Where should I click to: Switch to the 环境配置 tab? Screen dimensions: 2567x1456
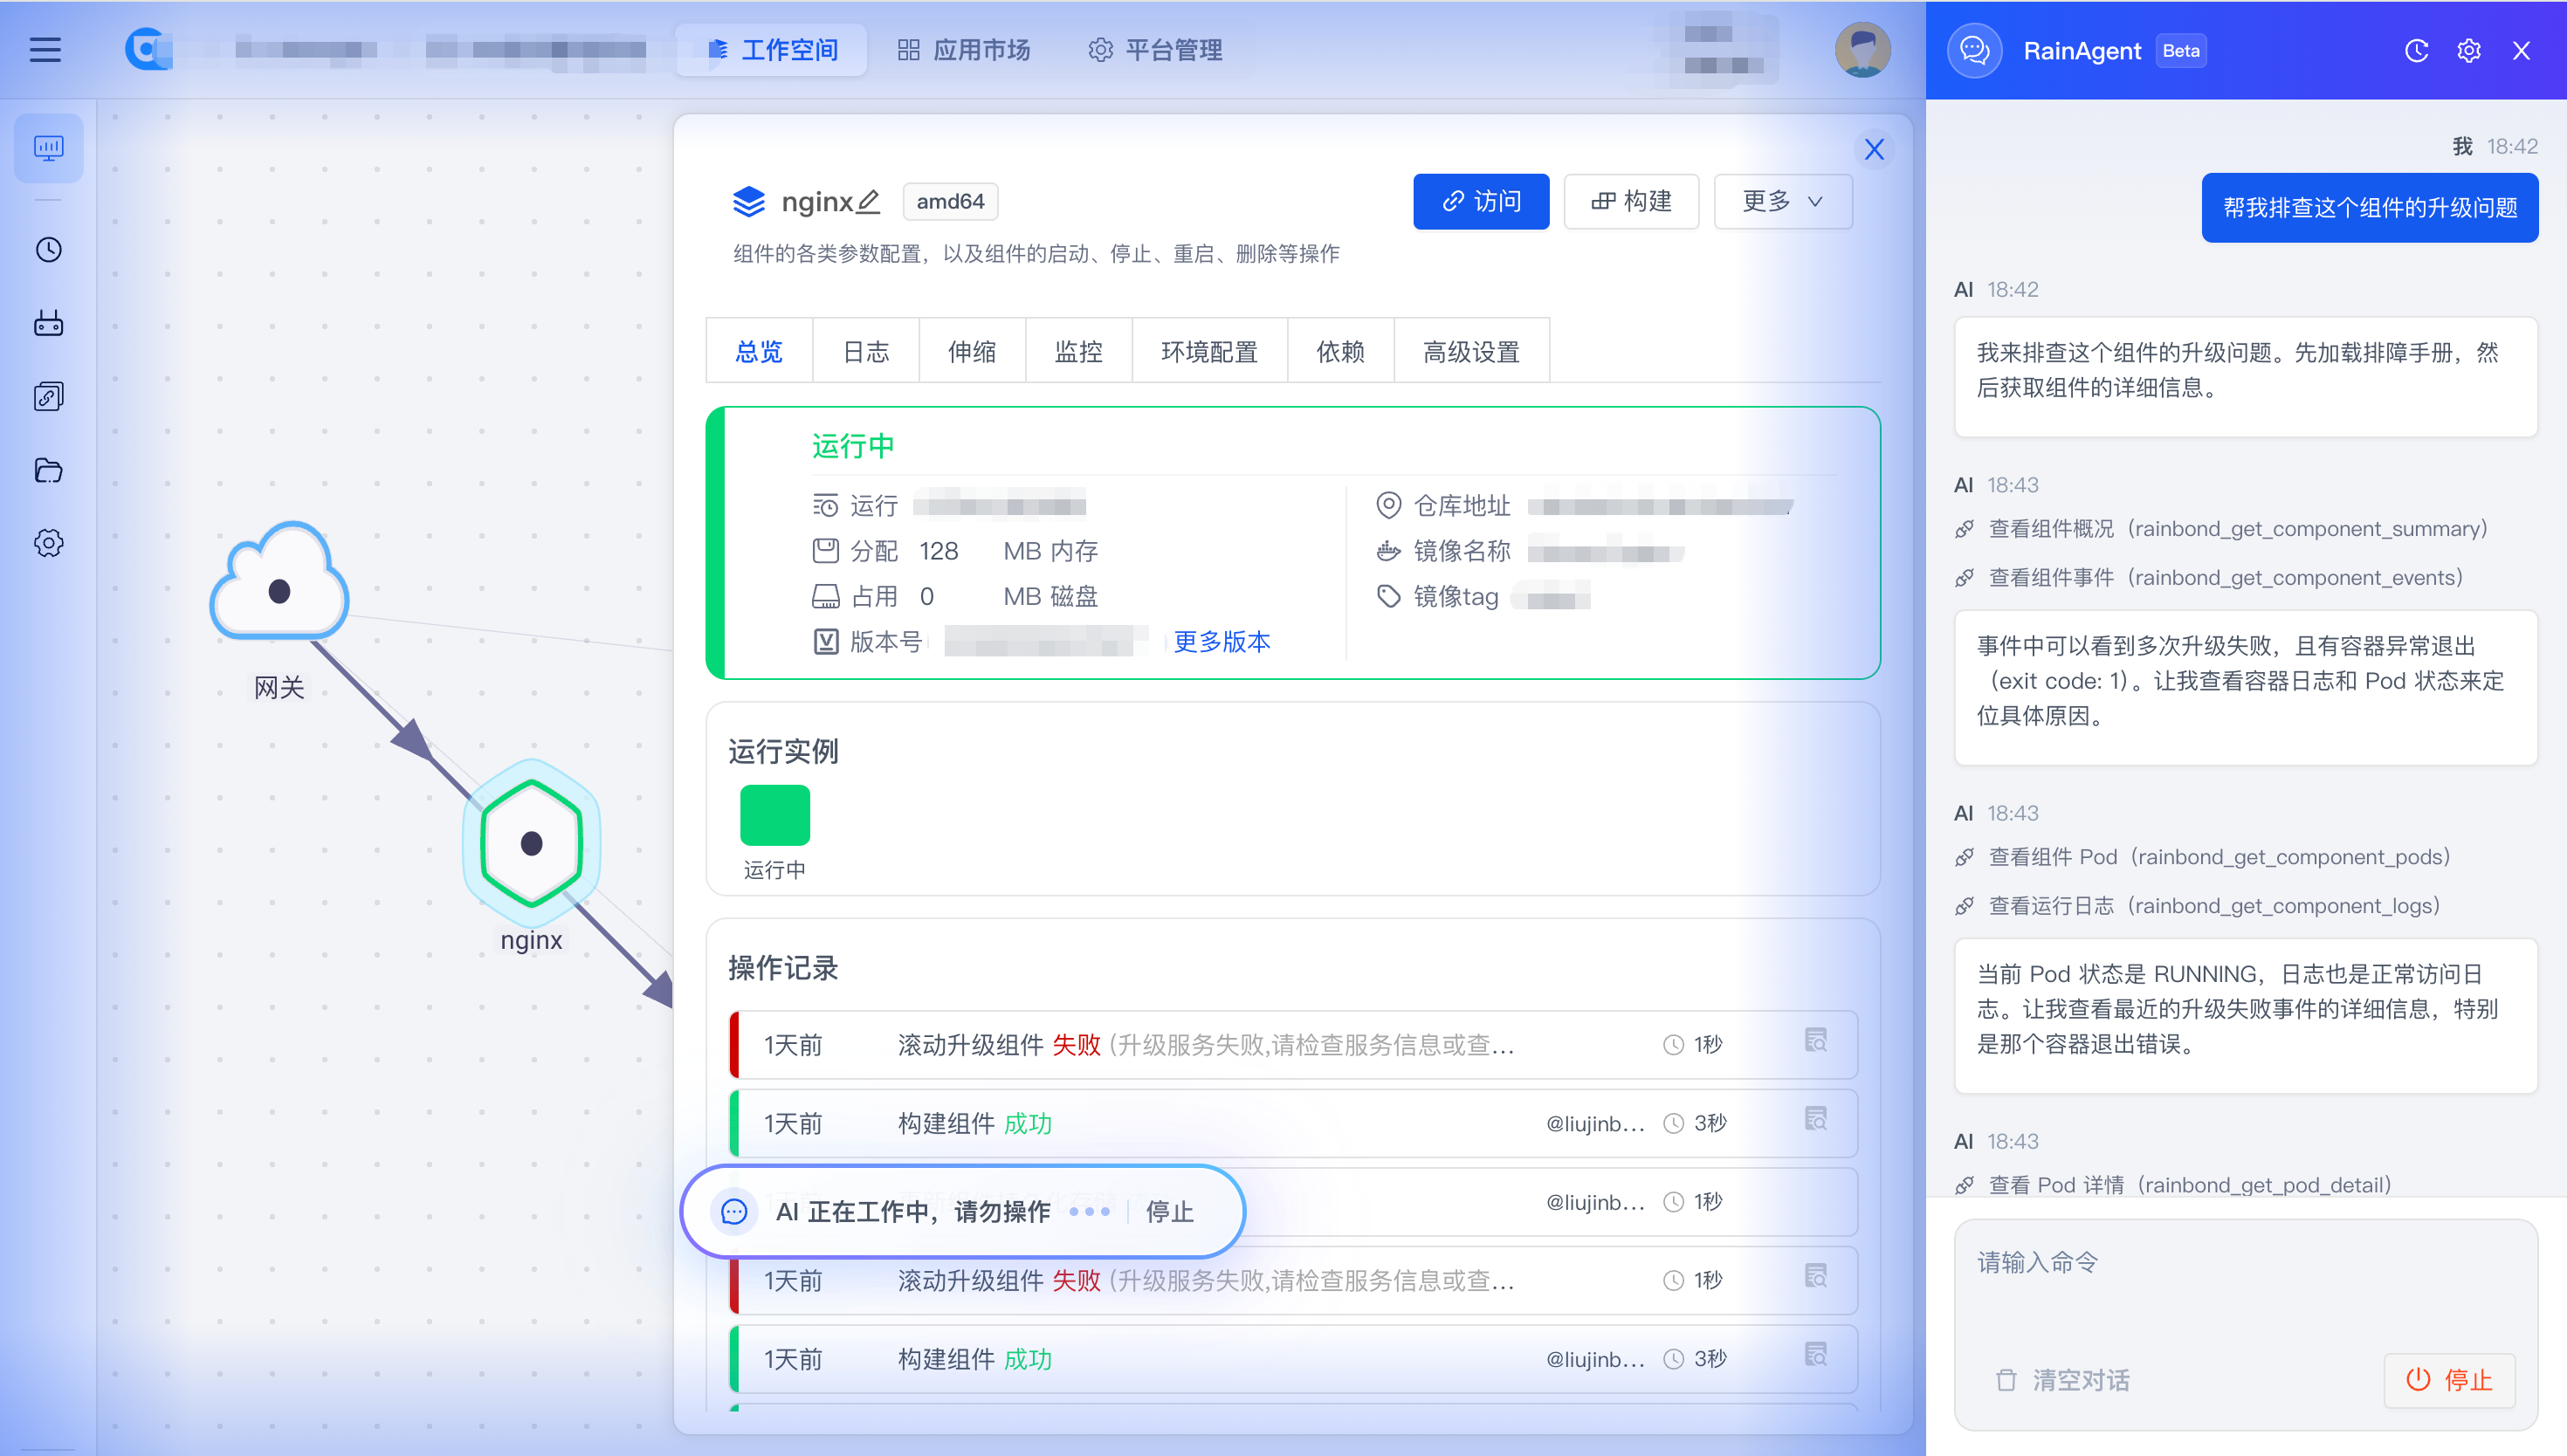coord(1209,351)
